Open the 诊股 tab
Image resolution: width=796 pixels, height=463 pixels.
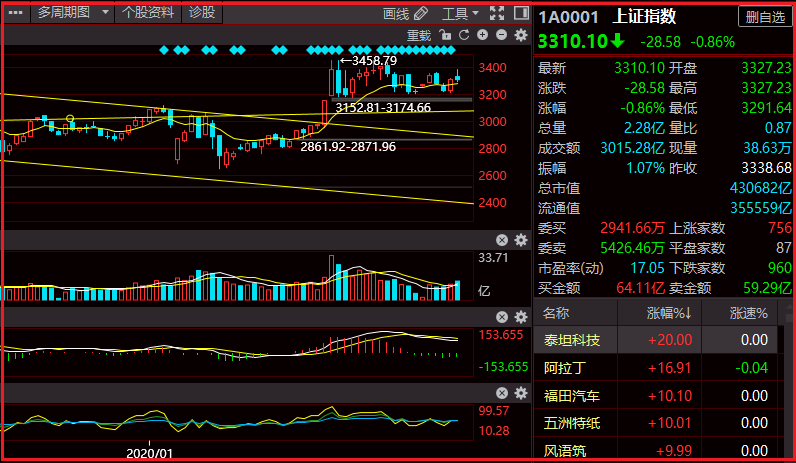(202, 13)
